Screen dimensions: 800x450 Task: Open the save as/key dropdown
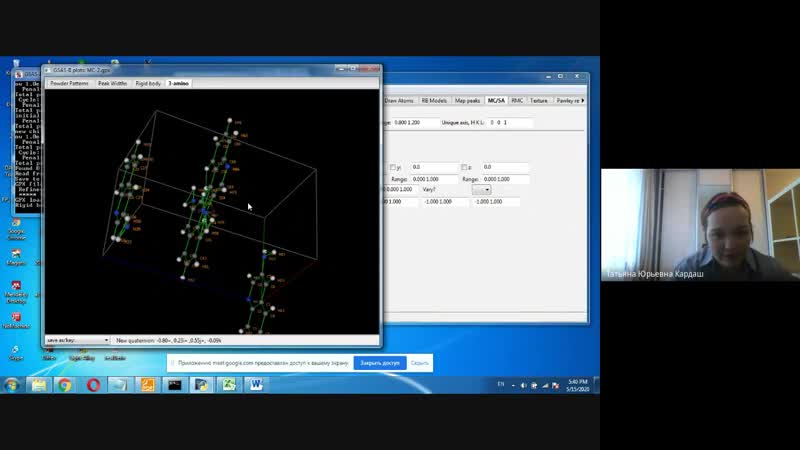tap(77, 340)
